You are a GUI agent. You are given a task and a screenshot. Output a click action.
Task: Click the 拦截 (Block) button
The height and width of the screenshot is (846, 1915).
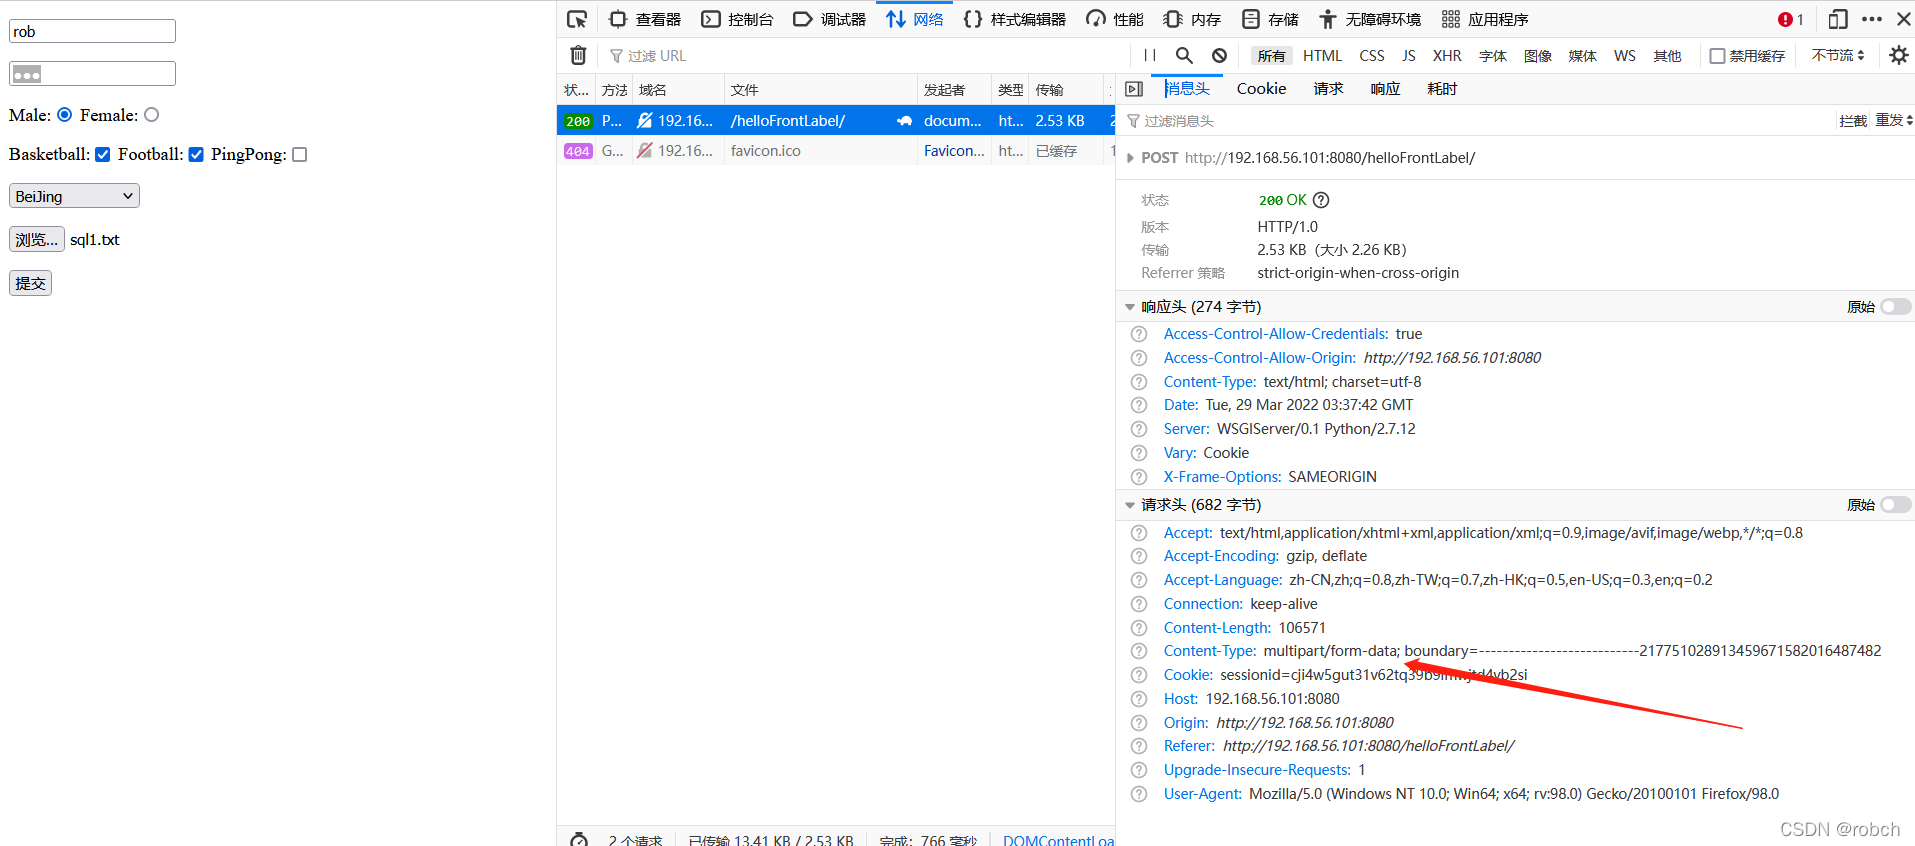pyautogui.click(x=1853, y=121)
